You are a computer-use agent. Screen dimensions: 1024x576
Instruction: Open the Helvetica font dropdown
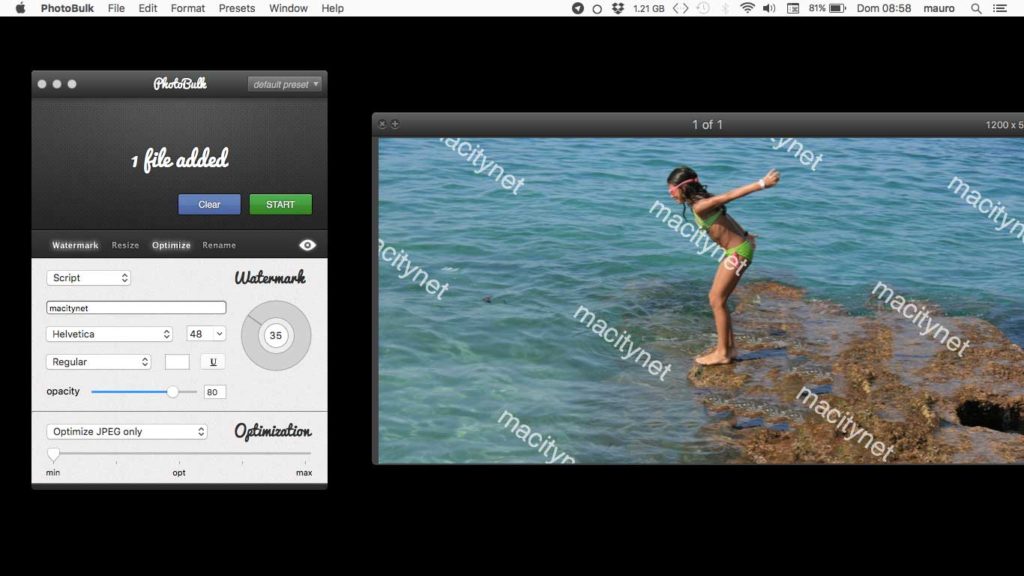coord(109,334)
